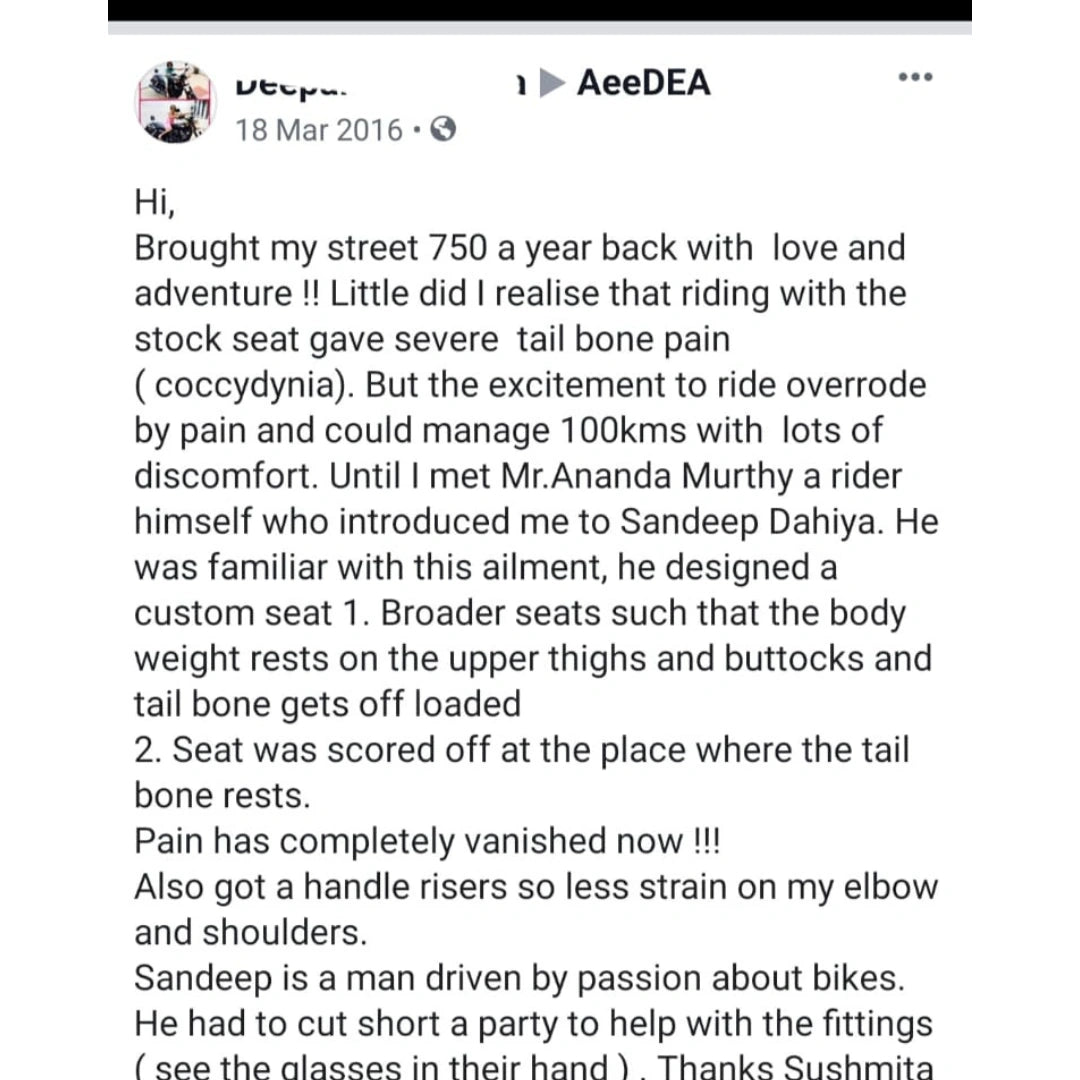Click the globe public privacy icon
1080x1080 pixels.
point(442,130)
